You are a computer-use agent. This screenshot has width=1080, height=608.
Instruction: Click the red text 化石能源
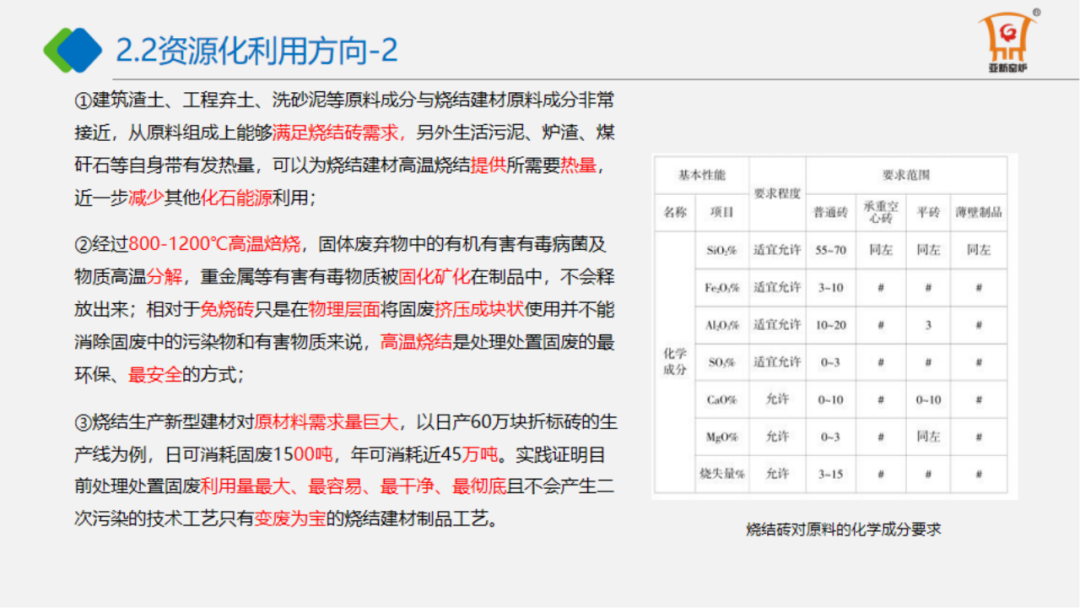(x=234, y=197)
